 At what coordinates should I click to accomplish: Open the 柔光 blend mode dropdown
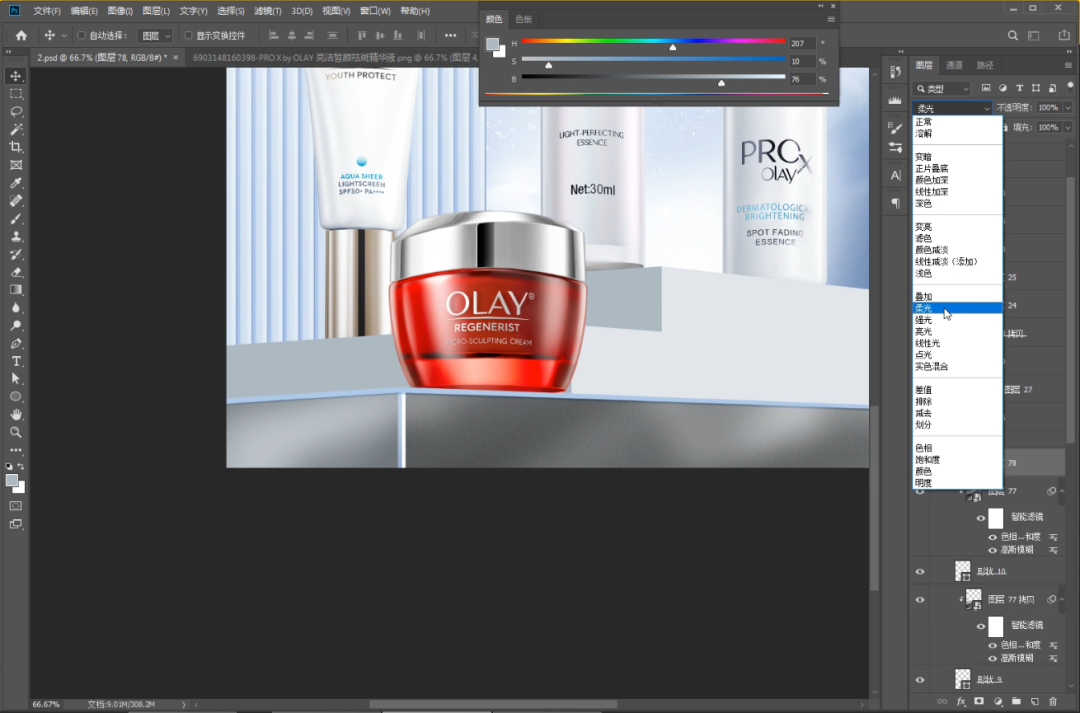coord(952,108)
